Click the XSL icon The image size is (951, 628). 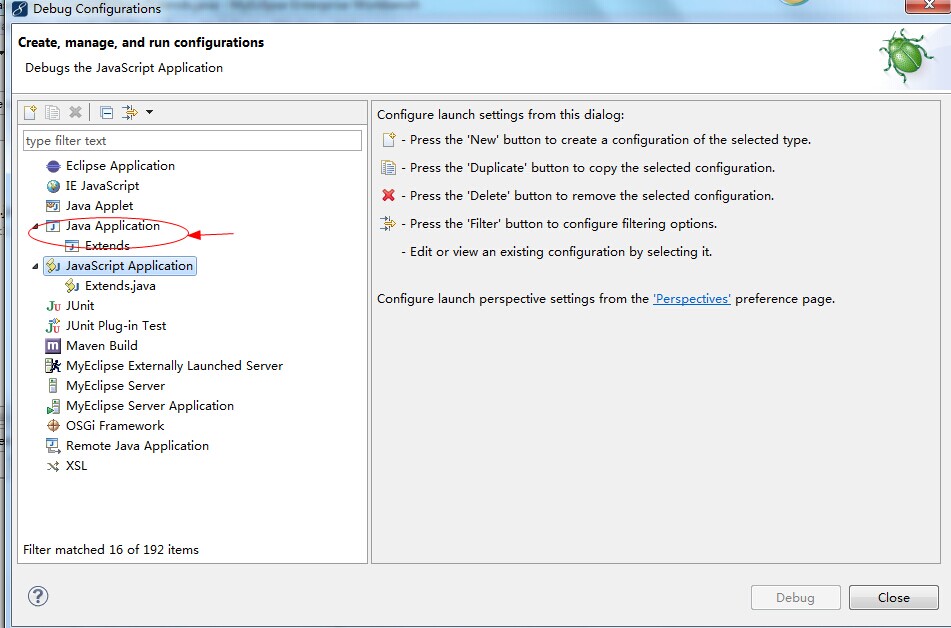pos(53,466)
